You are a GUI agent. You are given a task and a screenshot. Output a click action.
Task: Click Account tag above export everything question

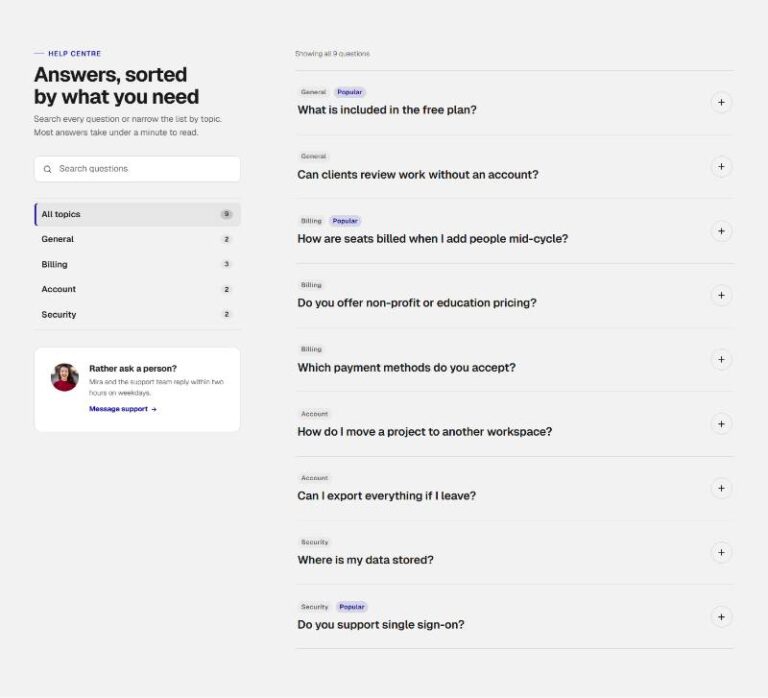coord(314,478)
